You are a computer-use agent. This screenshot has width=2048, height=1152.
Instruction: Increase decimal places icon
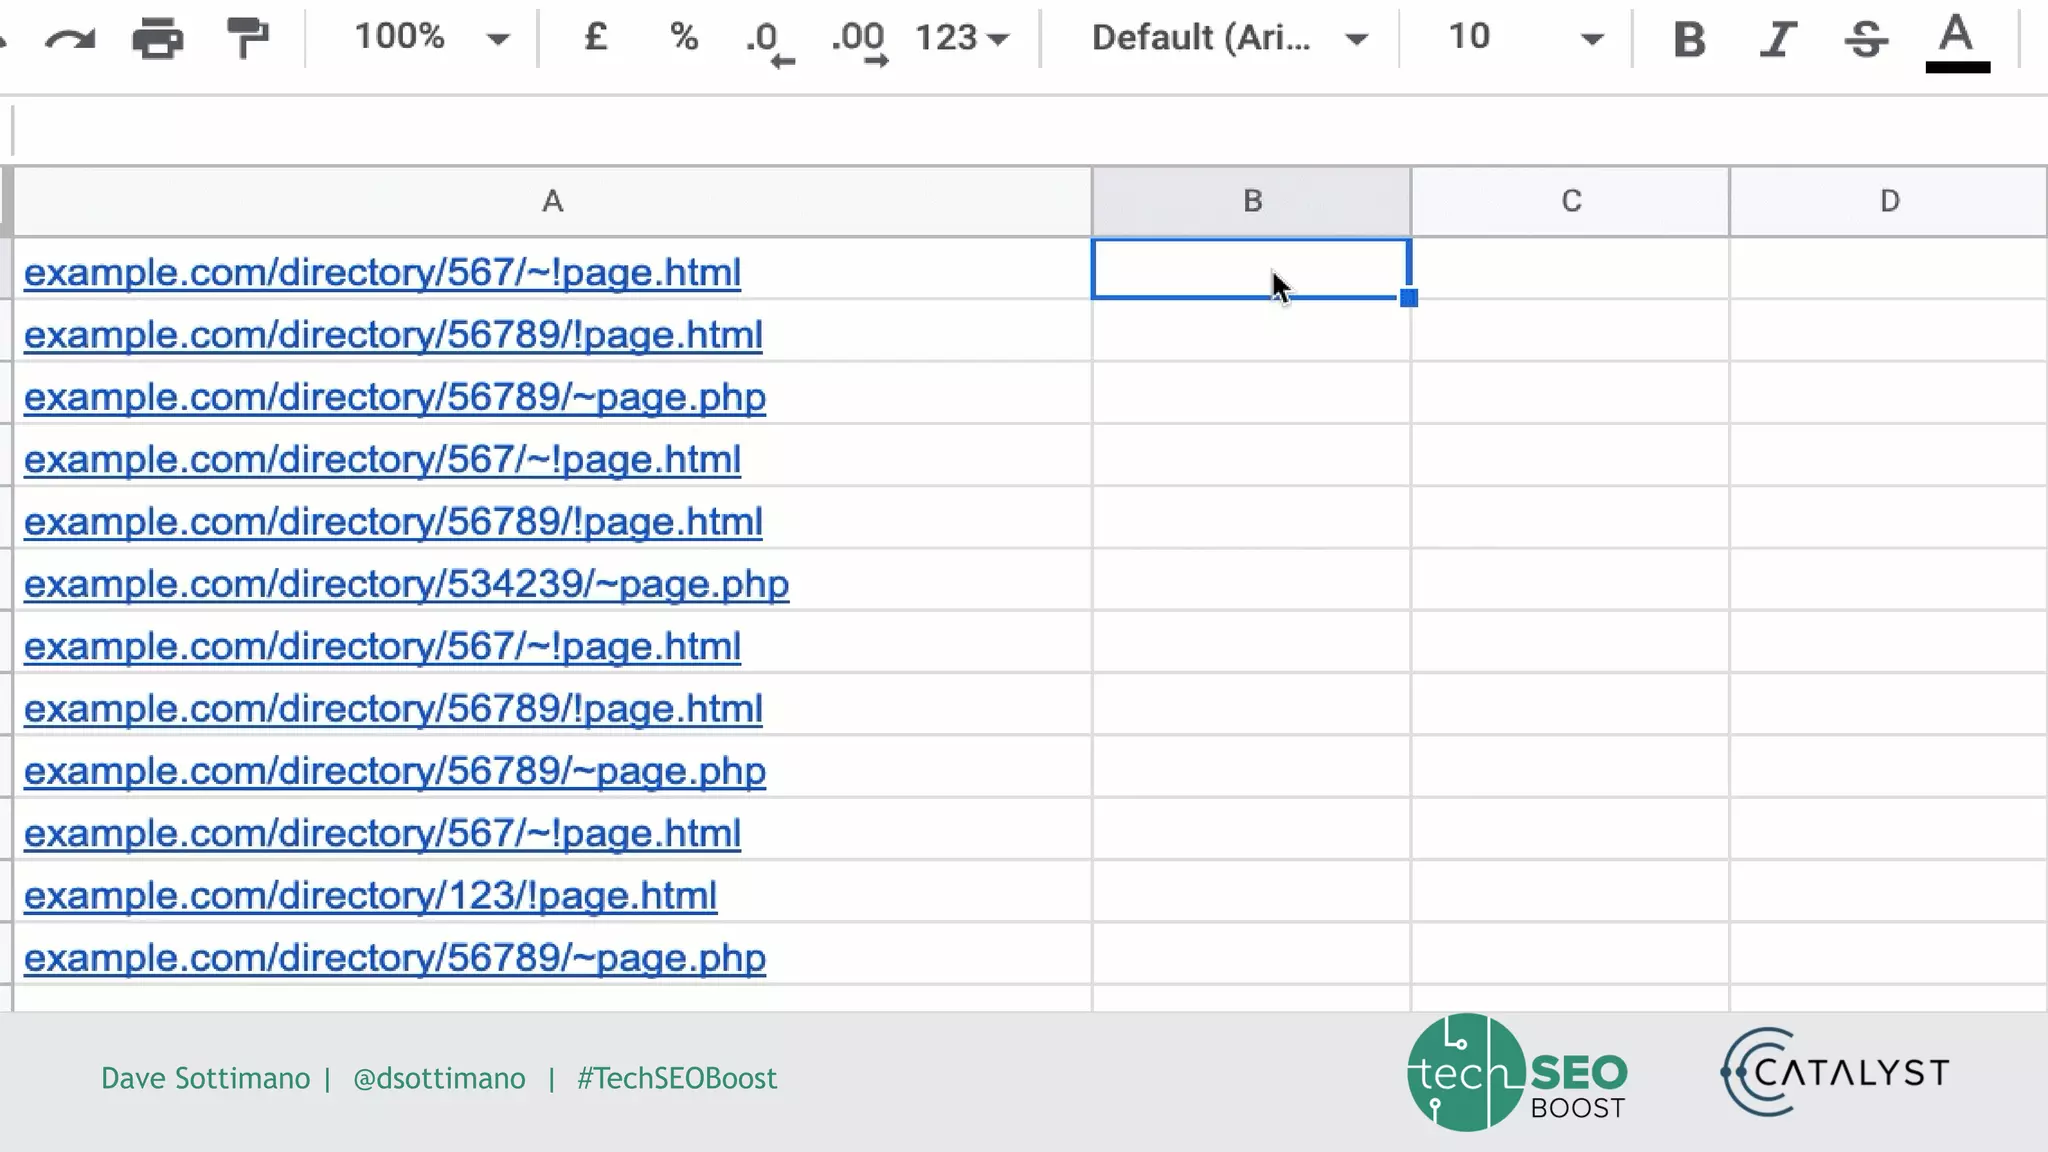pos(859,42)
